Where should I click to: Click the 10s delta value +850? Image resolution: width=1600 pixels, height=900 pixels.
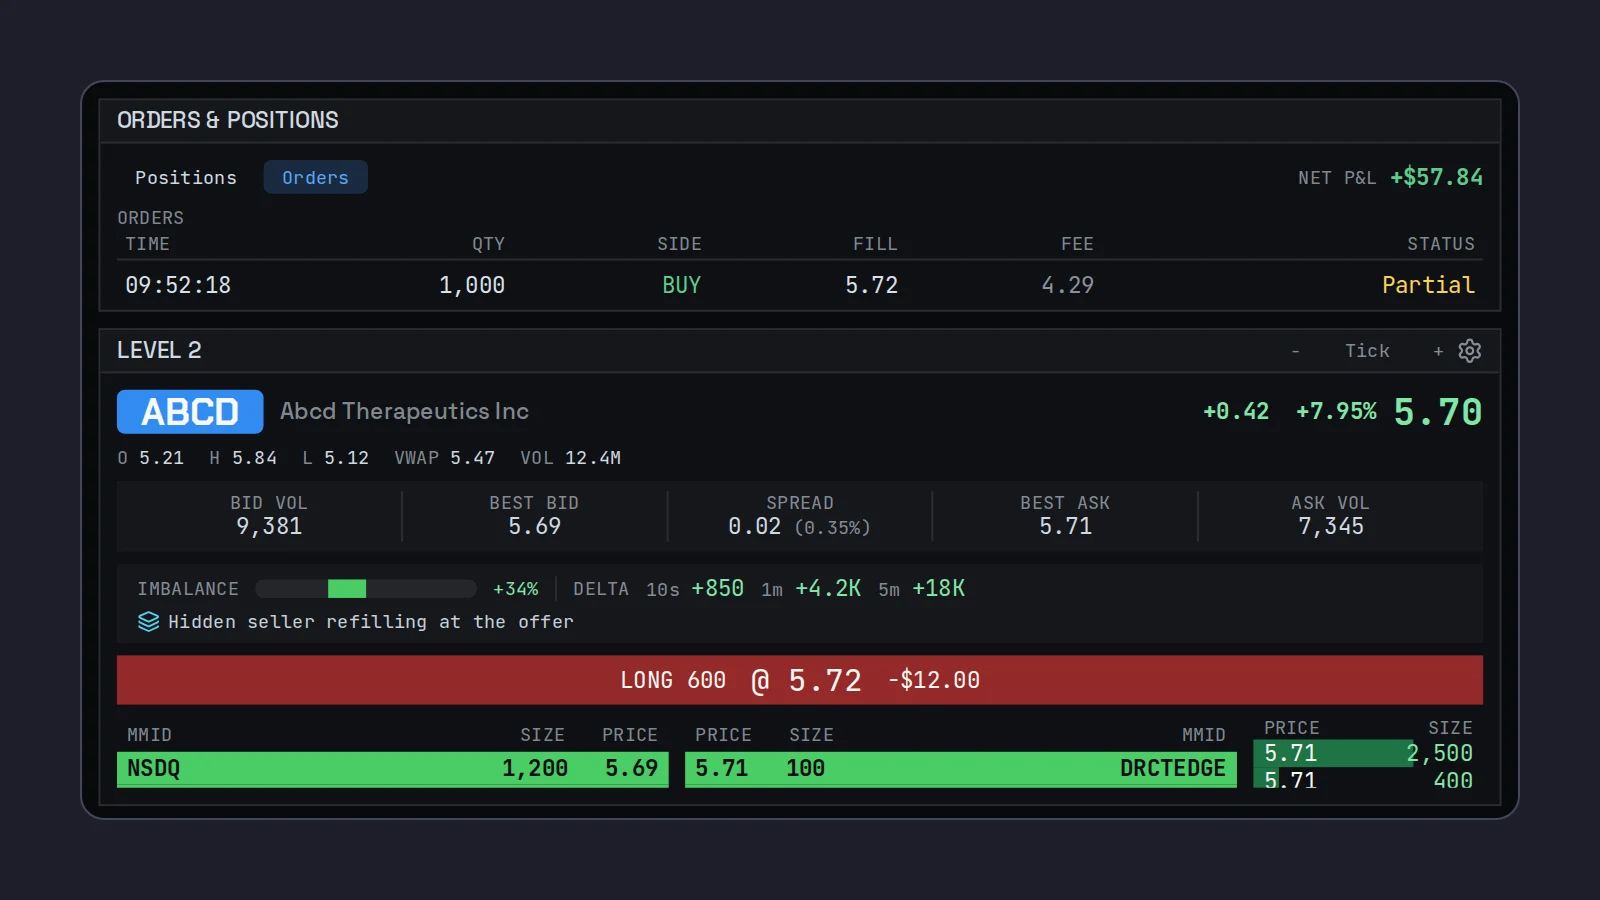[717, 588]
